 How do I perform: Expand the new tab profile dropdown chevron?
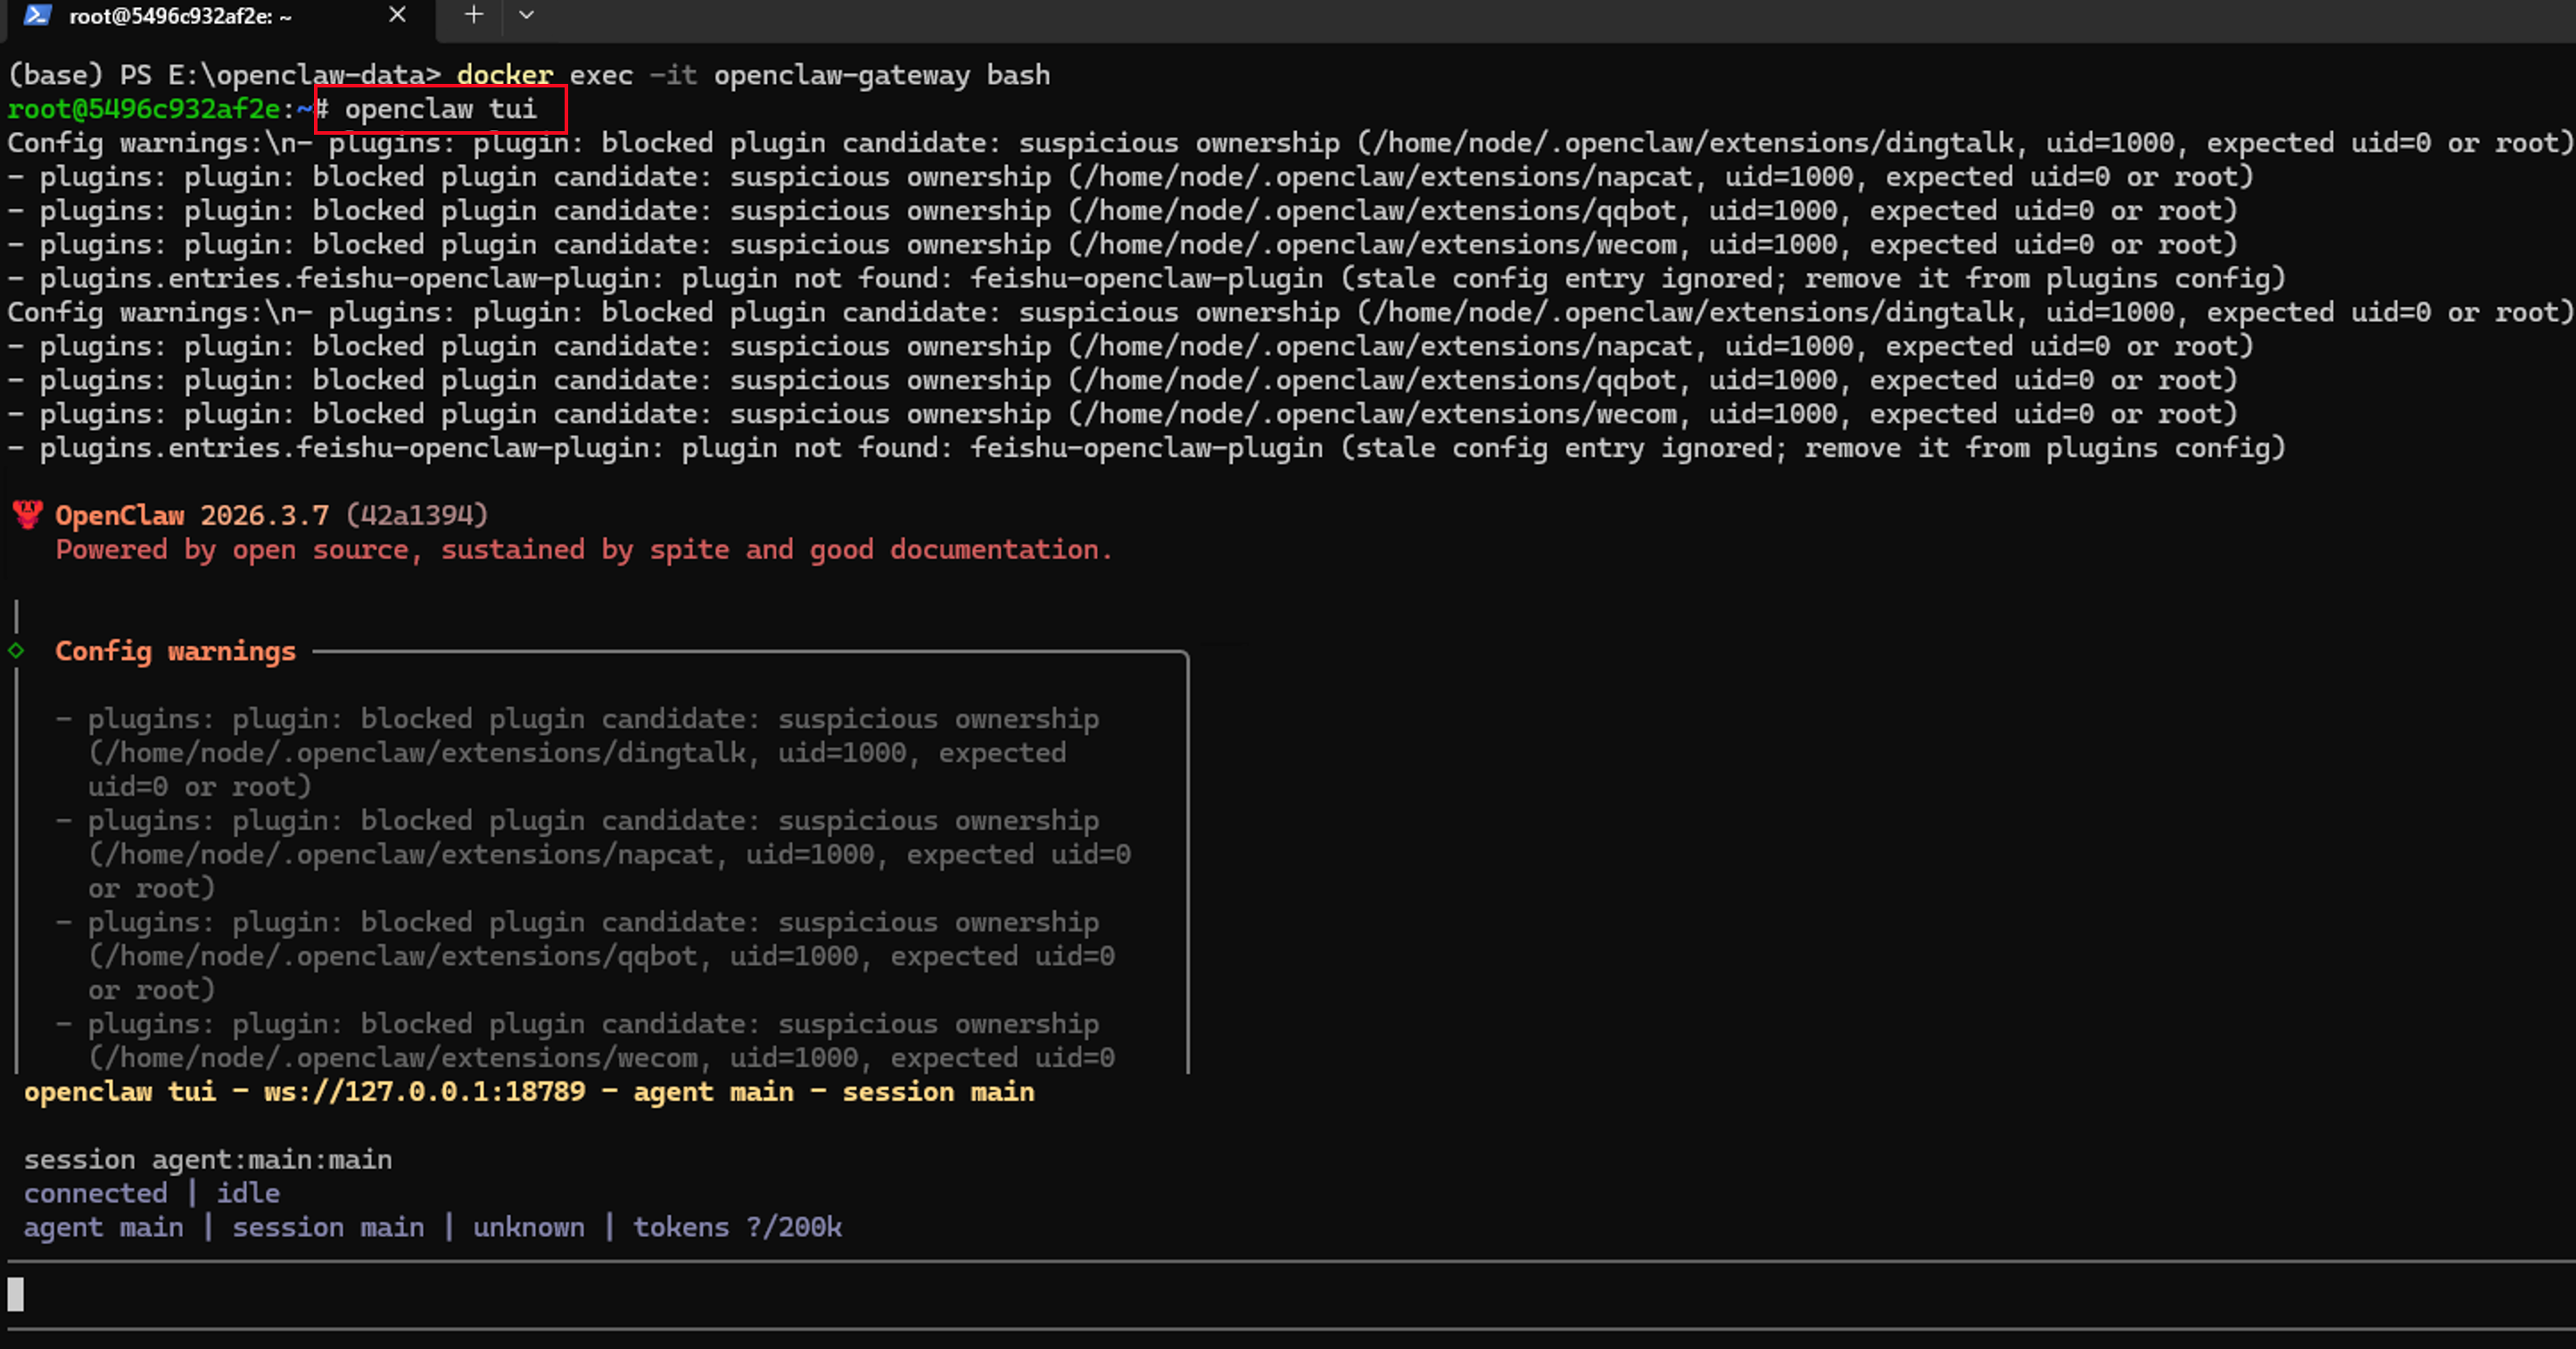point(526,15)
